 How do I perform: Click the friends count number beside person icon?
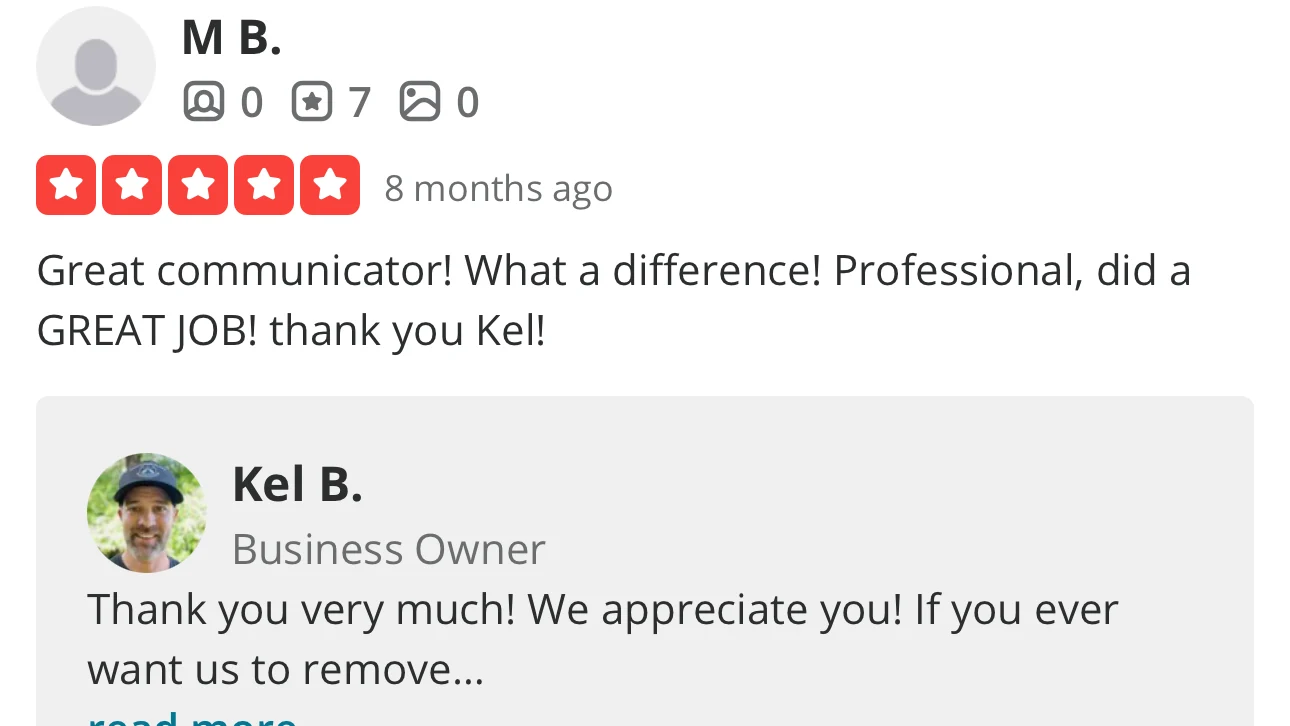(252, 102)
